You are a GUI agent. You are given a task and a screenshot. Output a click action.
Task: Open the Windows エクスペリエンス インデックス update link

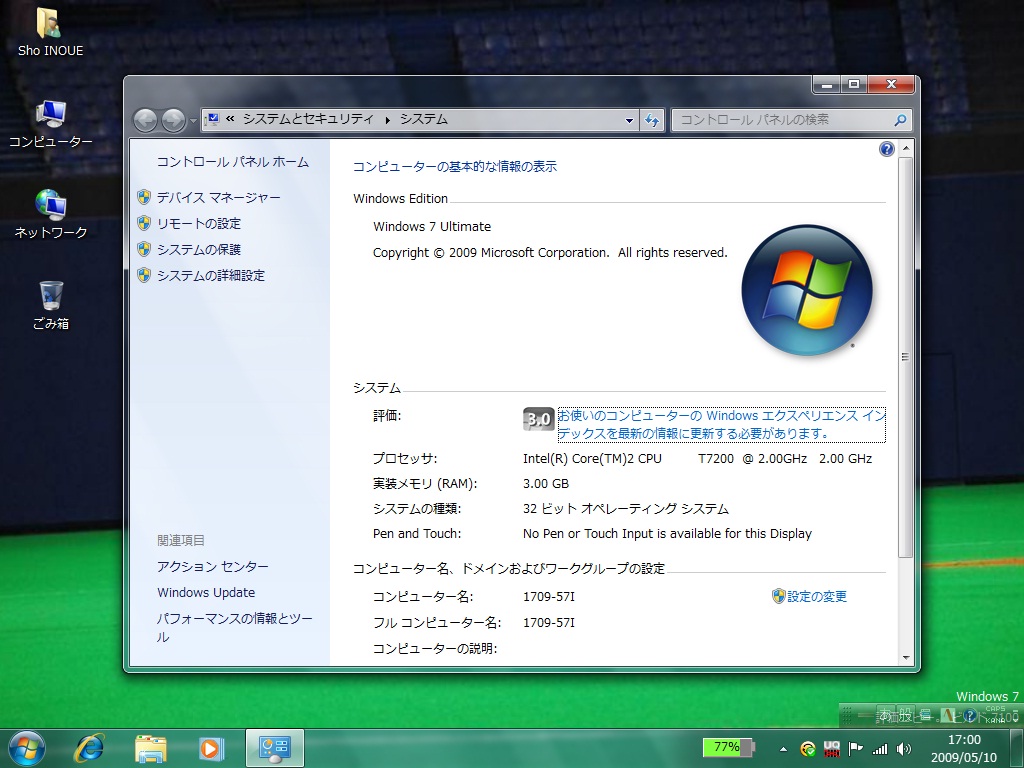coord(722,424)
